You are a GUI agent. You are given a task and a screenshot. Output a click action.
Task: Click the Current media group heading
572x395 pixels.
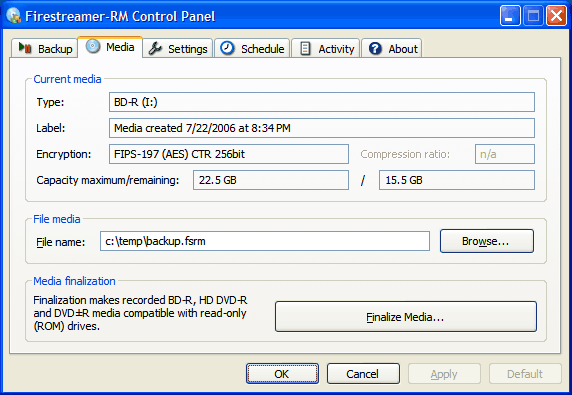[x=67, y=79]
